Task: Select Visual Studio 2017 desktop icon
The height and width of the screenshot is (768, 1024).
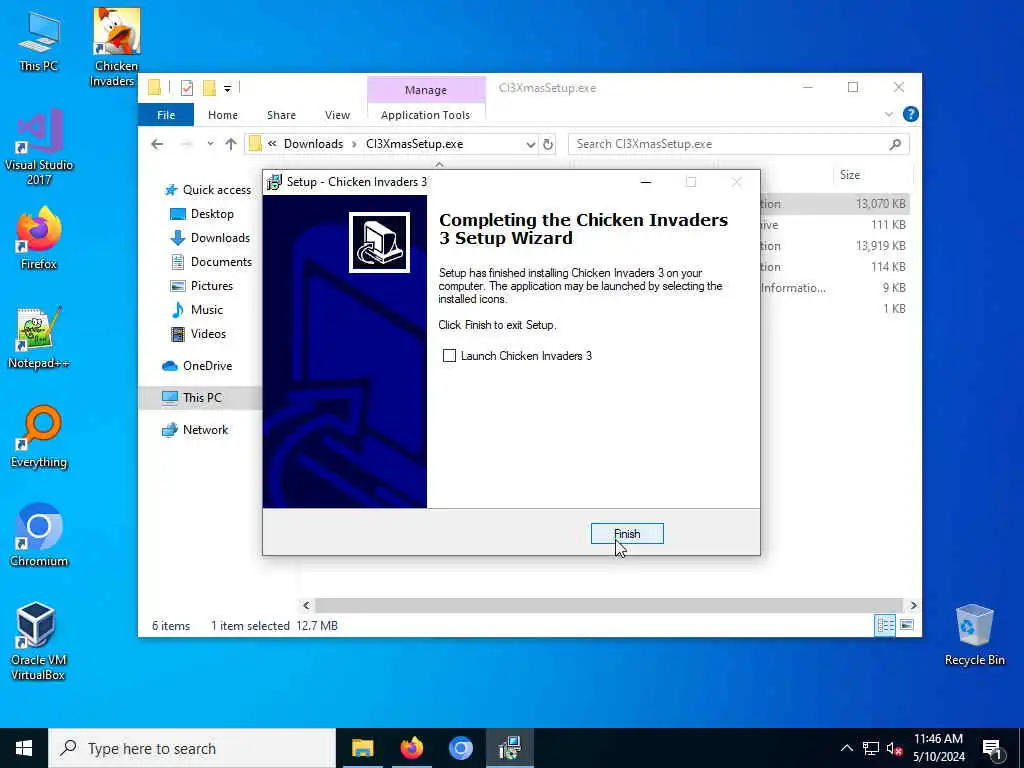Action: [39, 147]
